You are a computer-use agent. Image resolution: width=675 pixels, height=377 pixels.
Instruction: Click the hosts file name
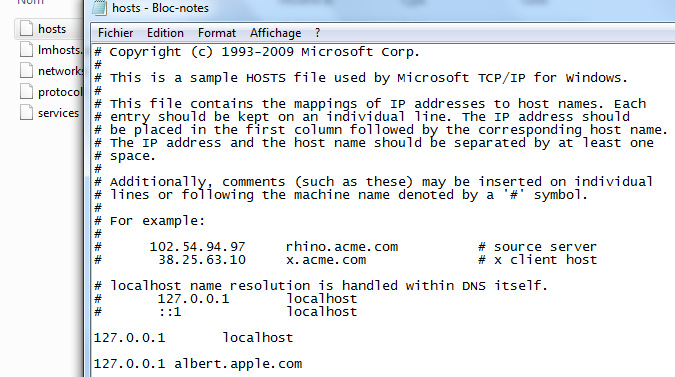52,29
